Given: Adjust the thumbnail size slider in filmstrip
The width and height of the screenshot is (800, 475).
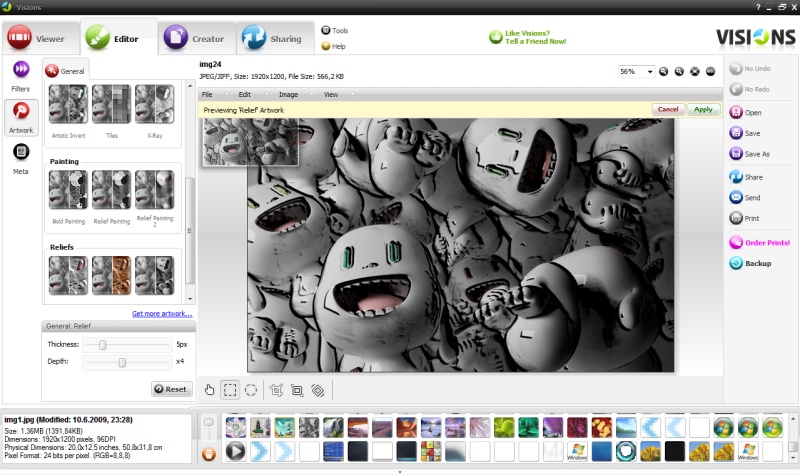Looking at the screenshot, I should (209, 422).
